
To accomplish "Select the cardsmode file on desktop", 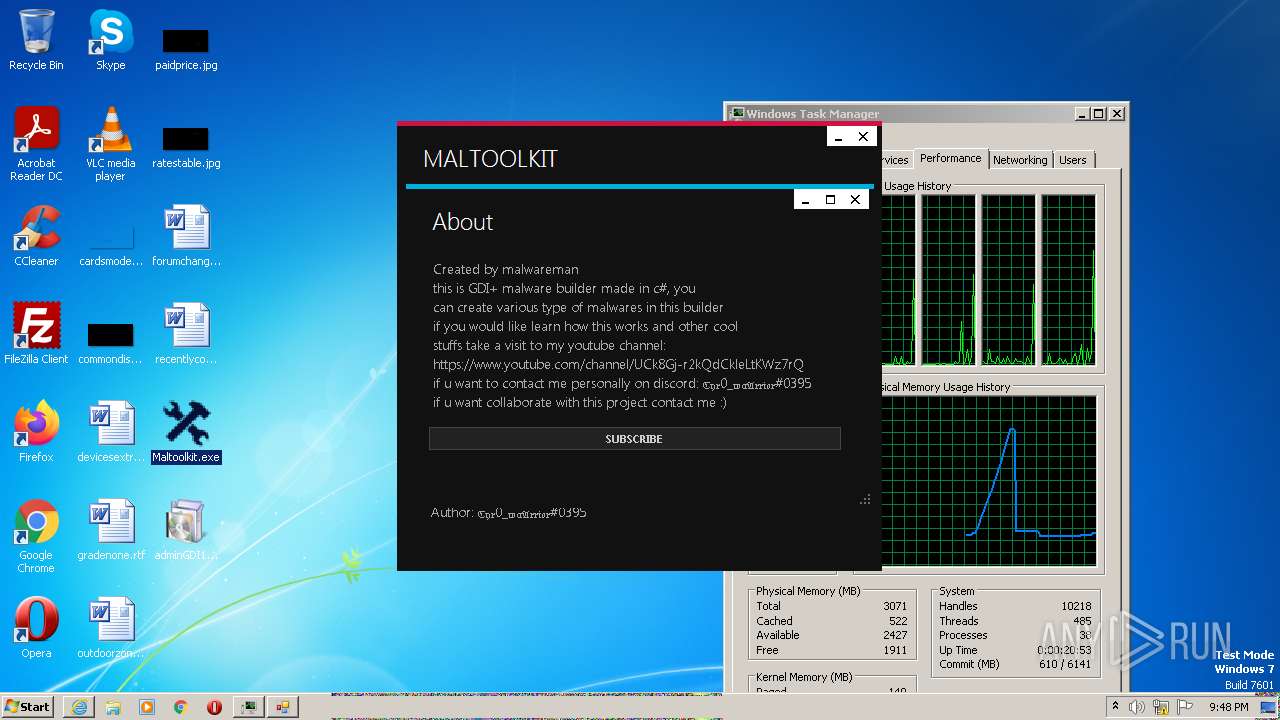I will (110, 244).
